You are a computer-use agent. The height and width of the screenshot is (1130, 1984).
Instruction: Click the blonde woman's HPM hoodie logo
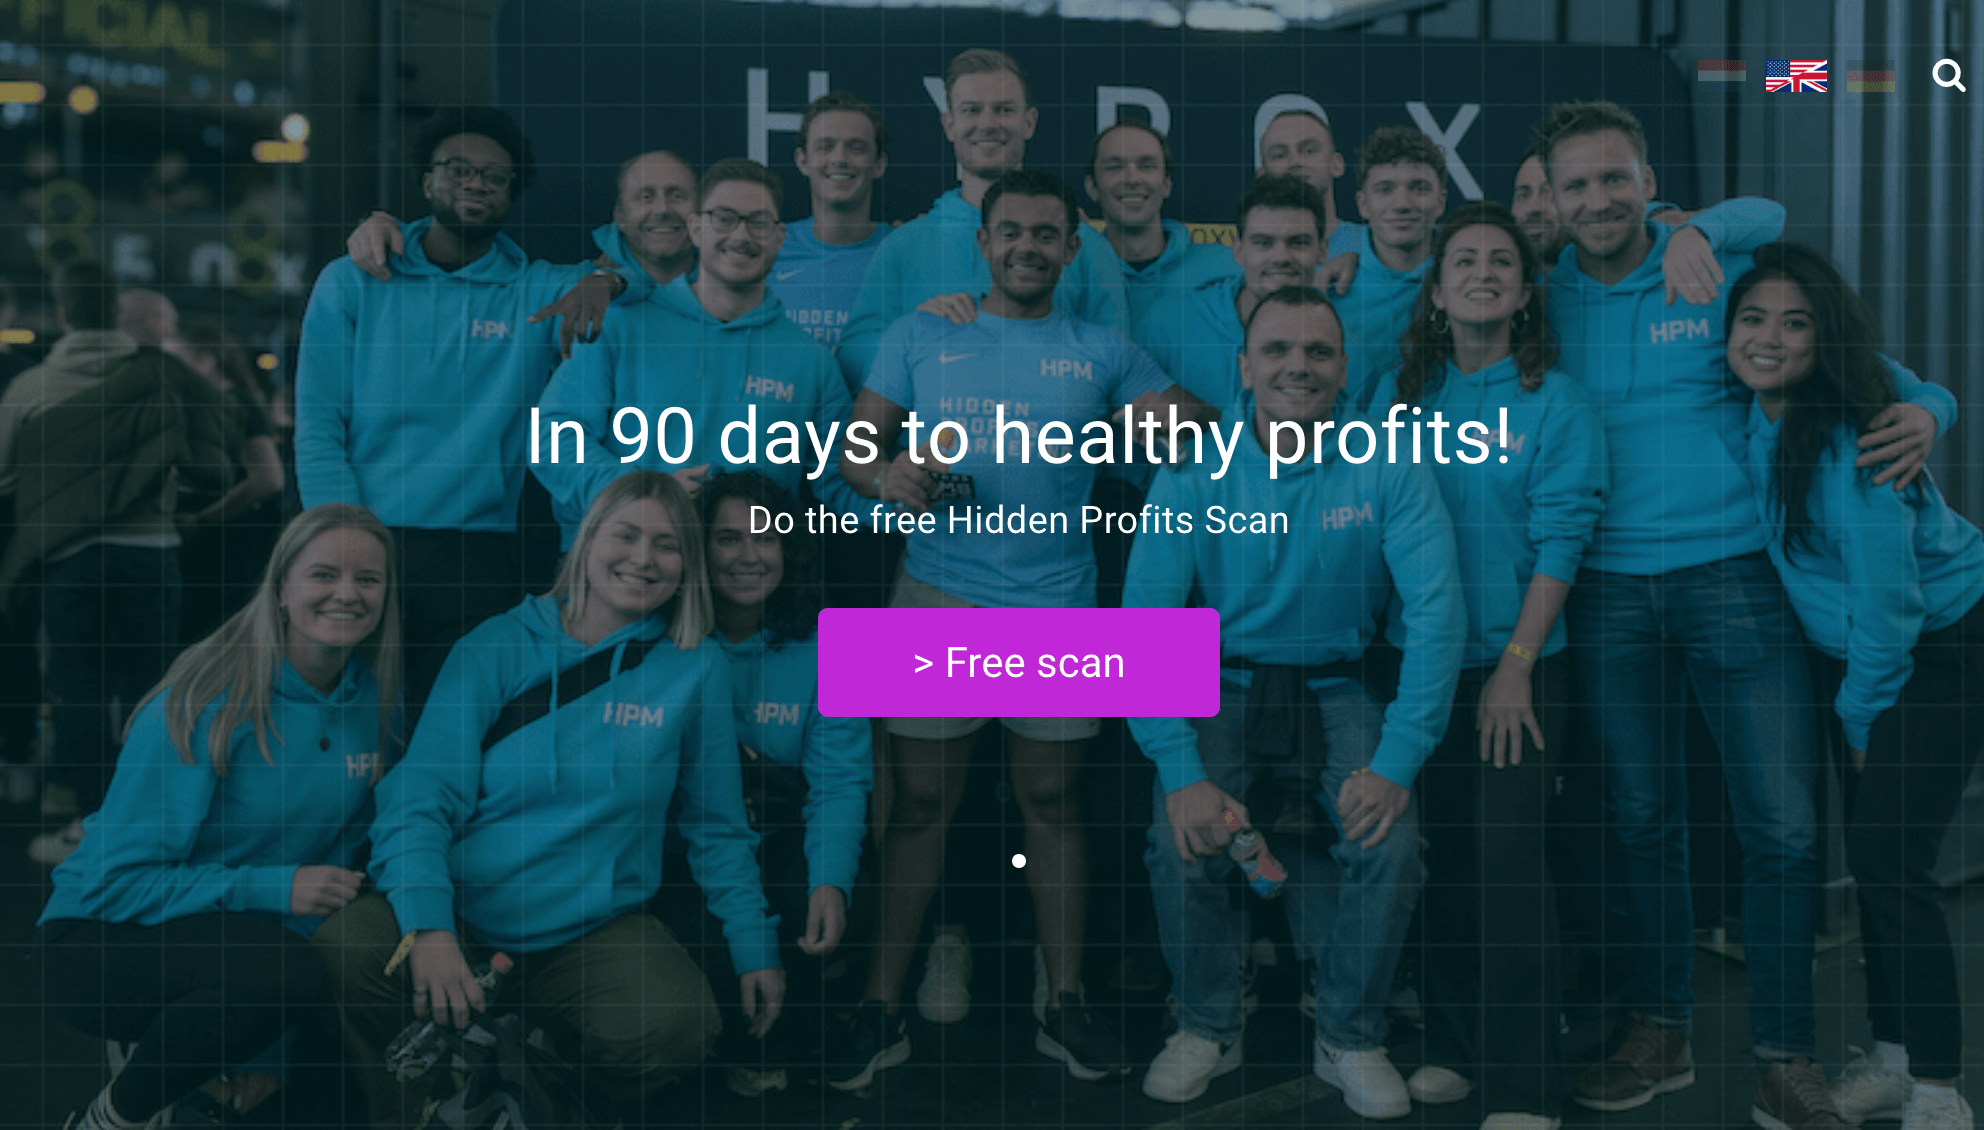click(633, 715)
